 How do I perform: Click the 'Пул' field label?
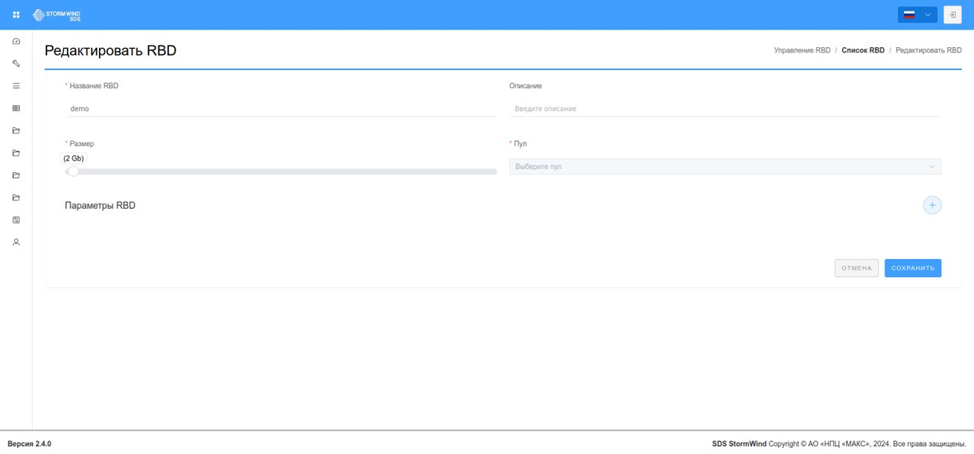coord(521,143)
